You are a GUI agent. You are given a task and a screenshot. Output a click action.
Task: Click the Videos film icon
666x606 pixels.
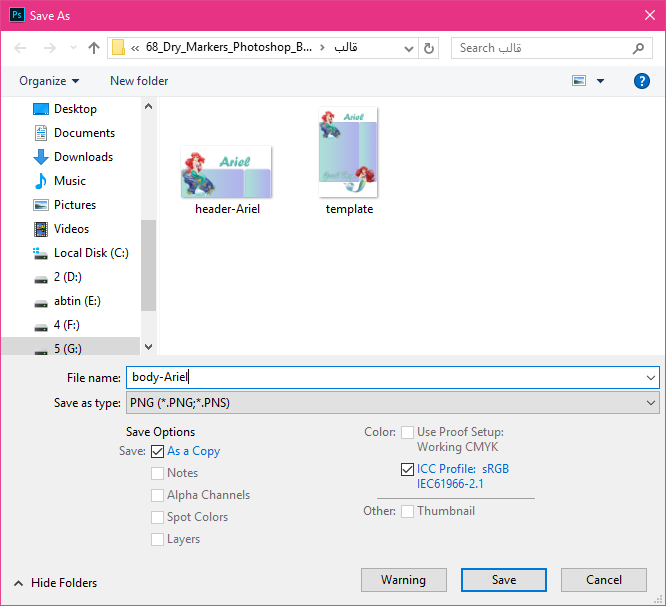coord(41,229)
